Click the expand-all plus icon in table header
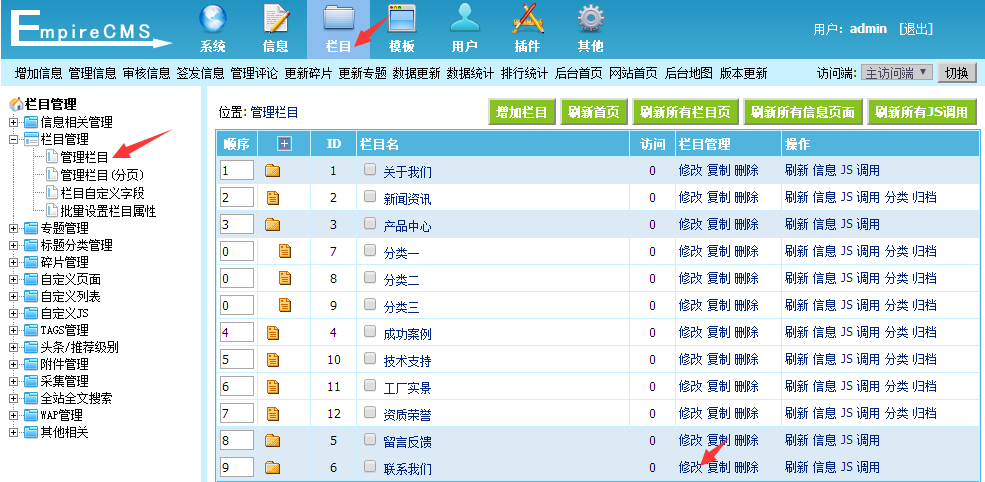The image size is (985, 482). (284, 144)
